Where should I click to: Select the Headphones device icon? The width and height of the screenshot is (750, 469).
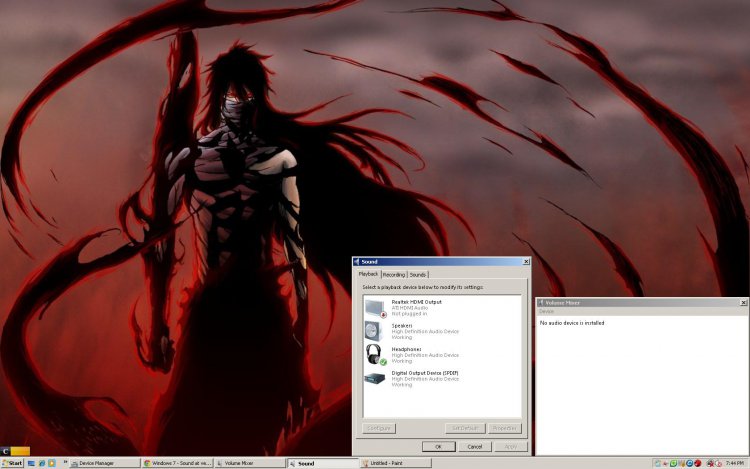(x=375, y=355)
